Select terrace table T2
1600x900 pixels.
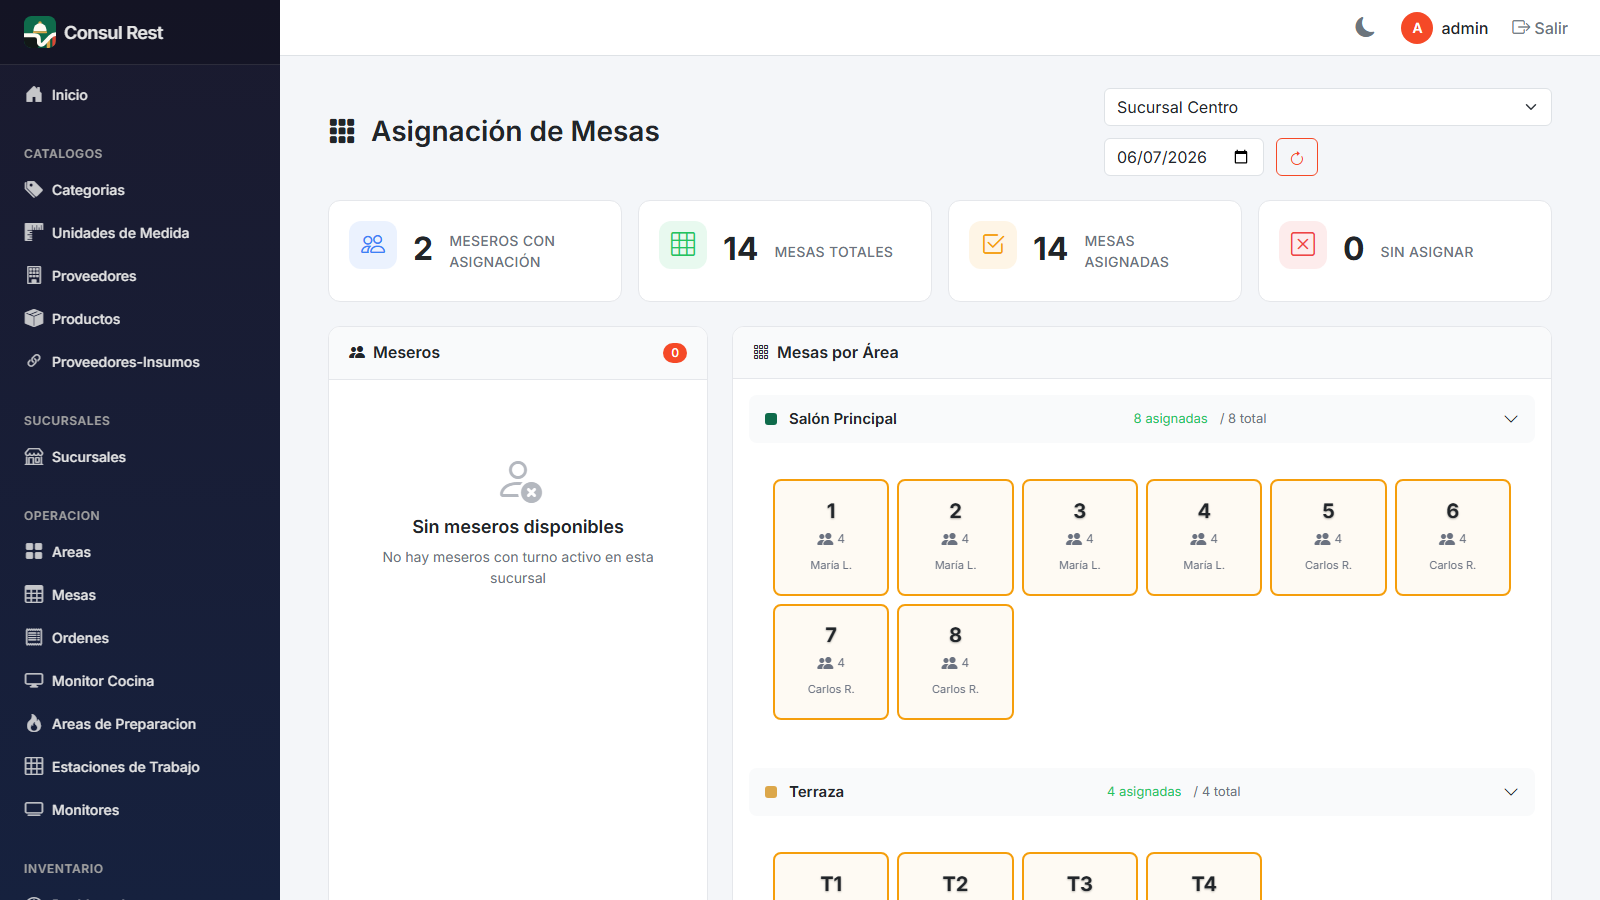coord(955,876)
